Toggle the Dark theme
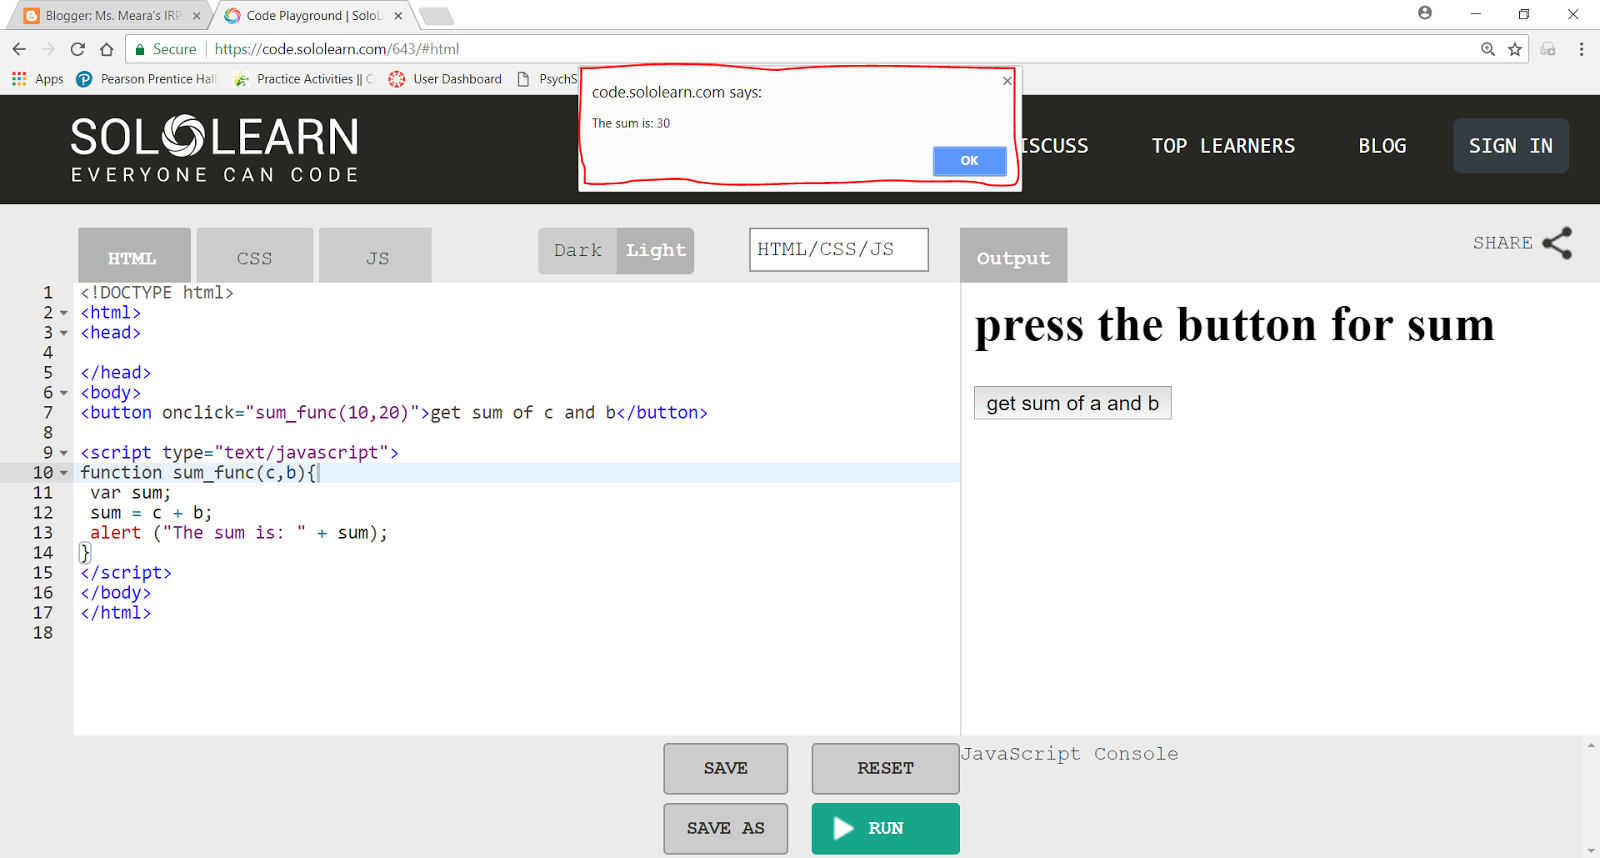The image size is (1600, 858). (578, 251)
